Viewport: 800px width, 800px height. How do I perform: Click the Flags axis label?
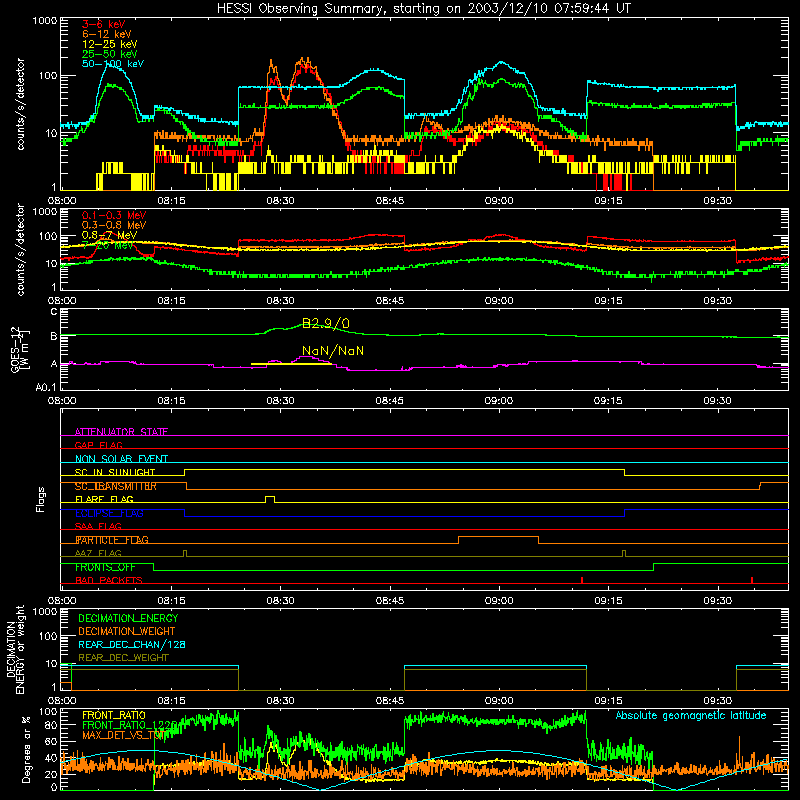[41, 499]
